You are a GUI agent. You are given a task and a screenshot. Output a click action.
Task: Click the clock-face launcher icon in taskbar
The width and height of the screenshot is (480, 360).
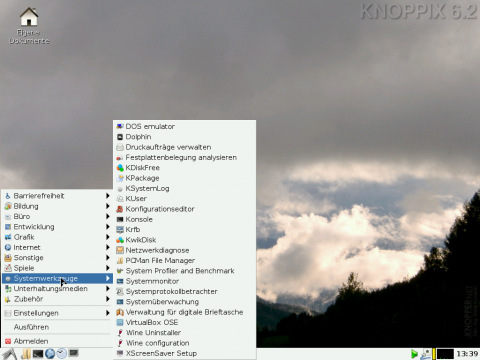61,353
